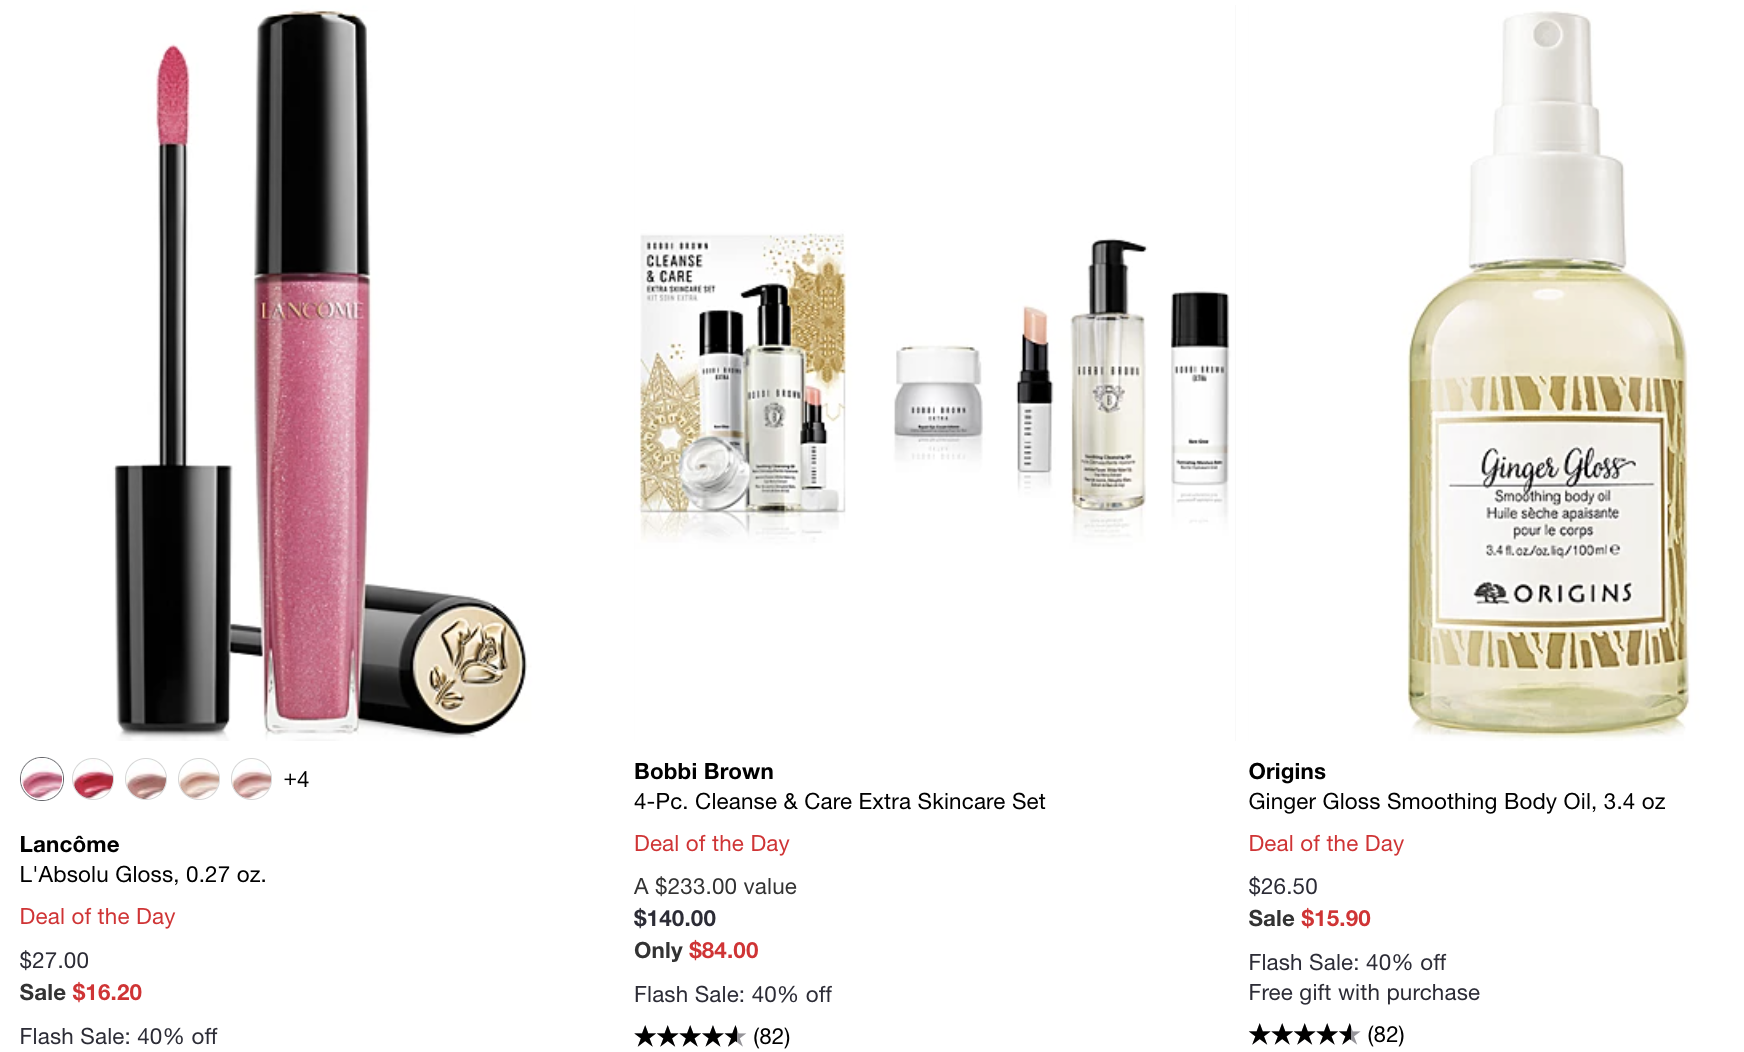Select the first pink gloss color swatch
Screen dimensions: 1744x1052
tap(42, 779)
